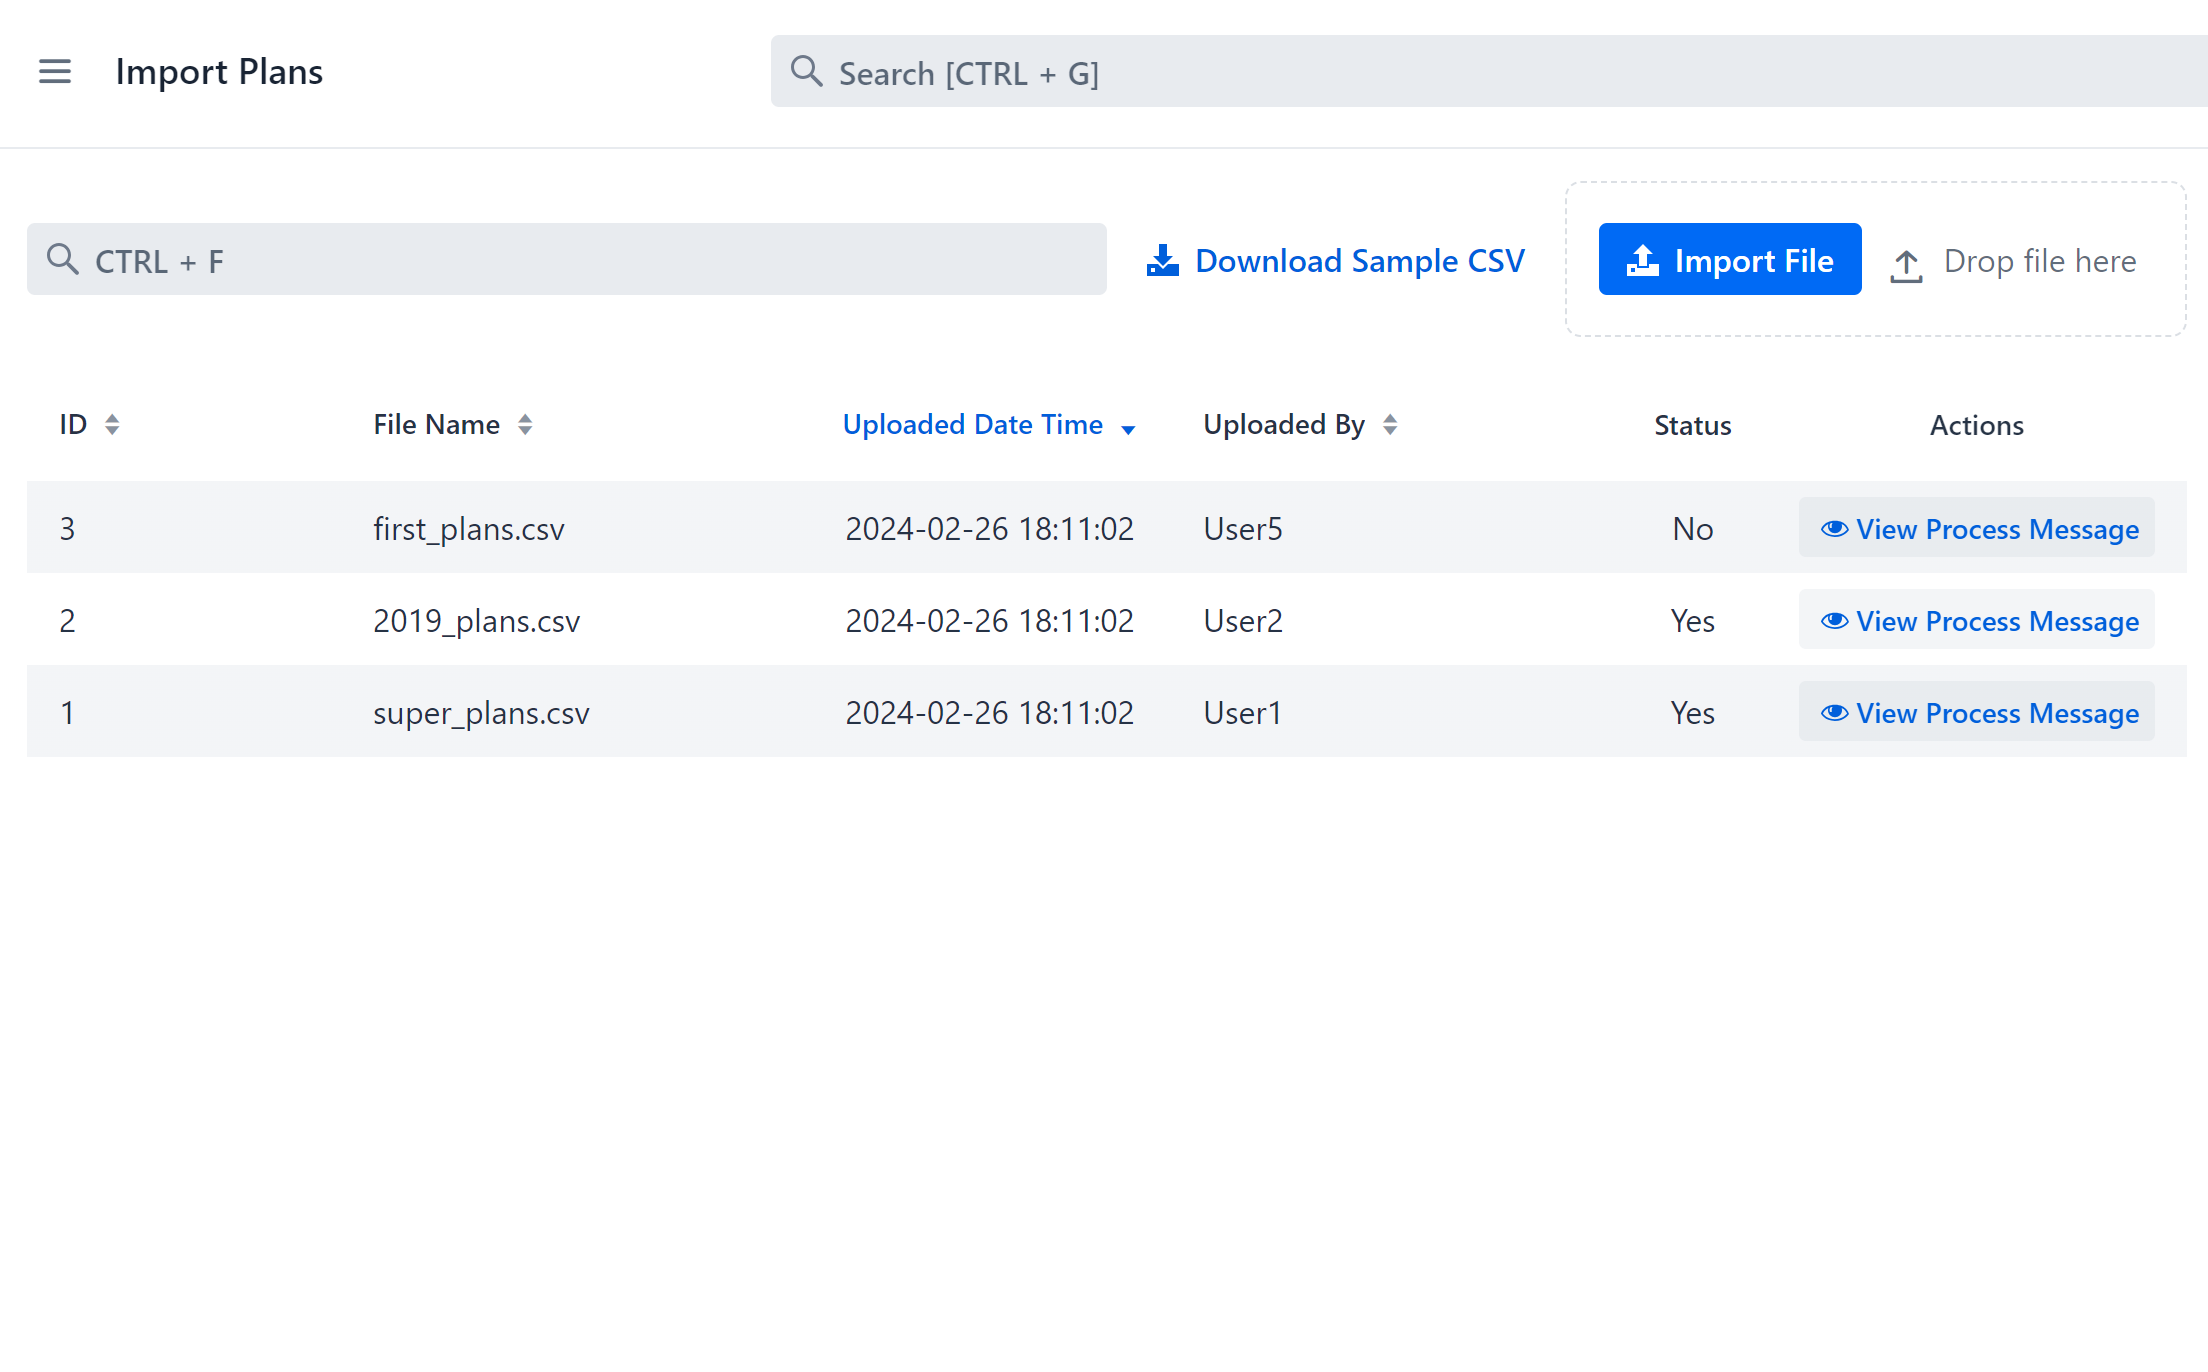This screenshot has width=2208, height=1372.
Task: Click the magnifier icon in the table search field
Action: (x=63, y=259)
